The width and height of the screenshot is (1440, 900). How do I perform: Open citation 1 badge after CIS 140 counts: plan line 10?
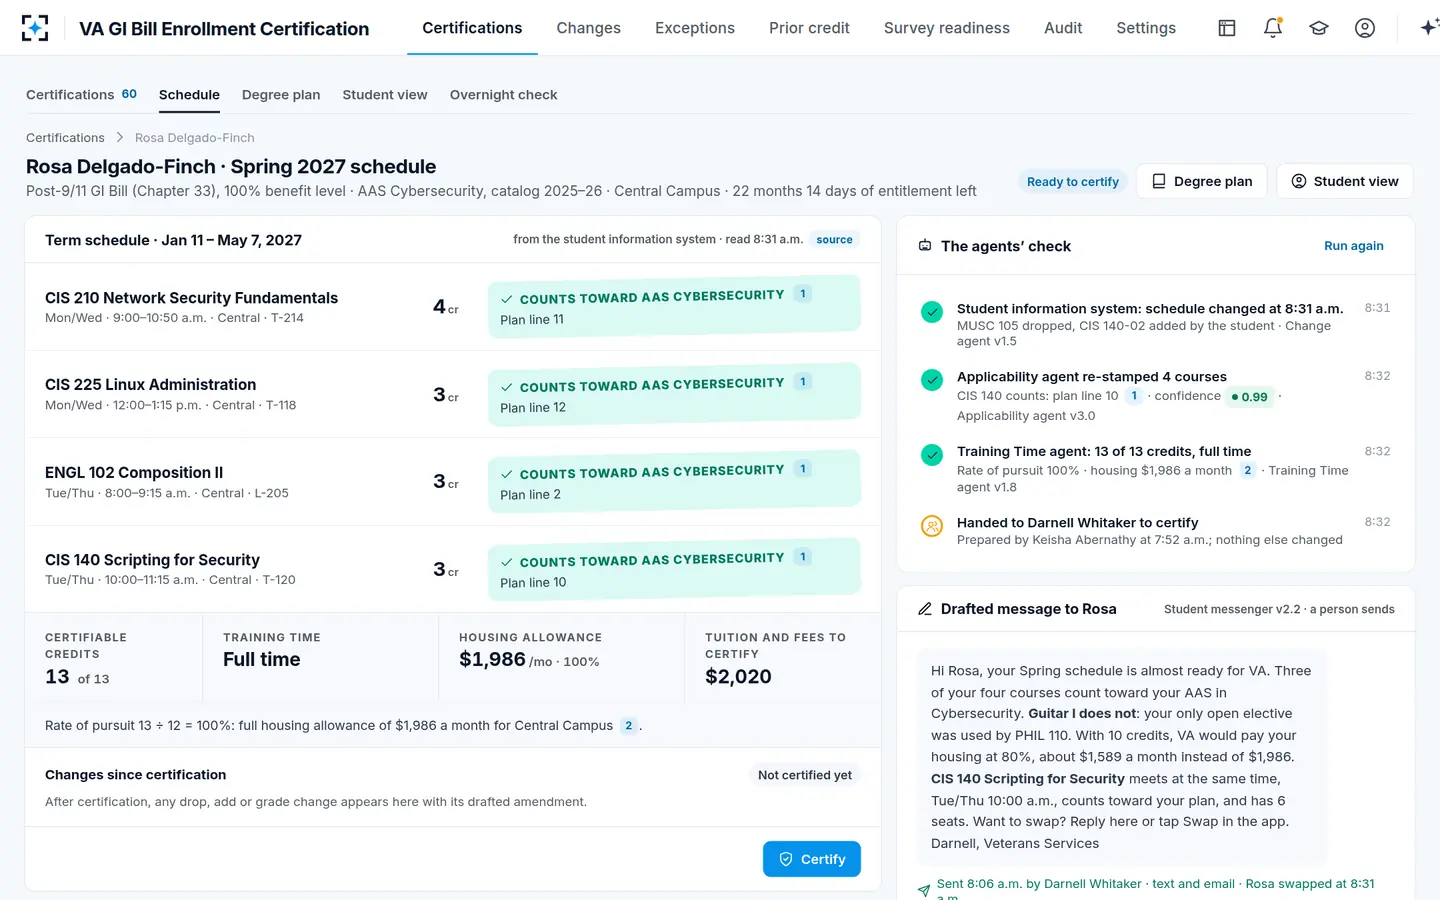point(1134,396)
